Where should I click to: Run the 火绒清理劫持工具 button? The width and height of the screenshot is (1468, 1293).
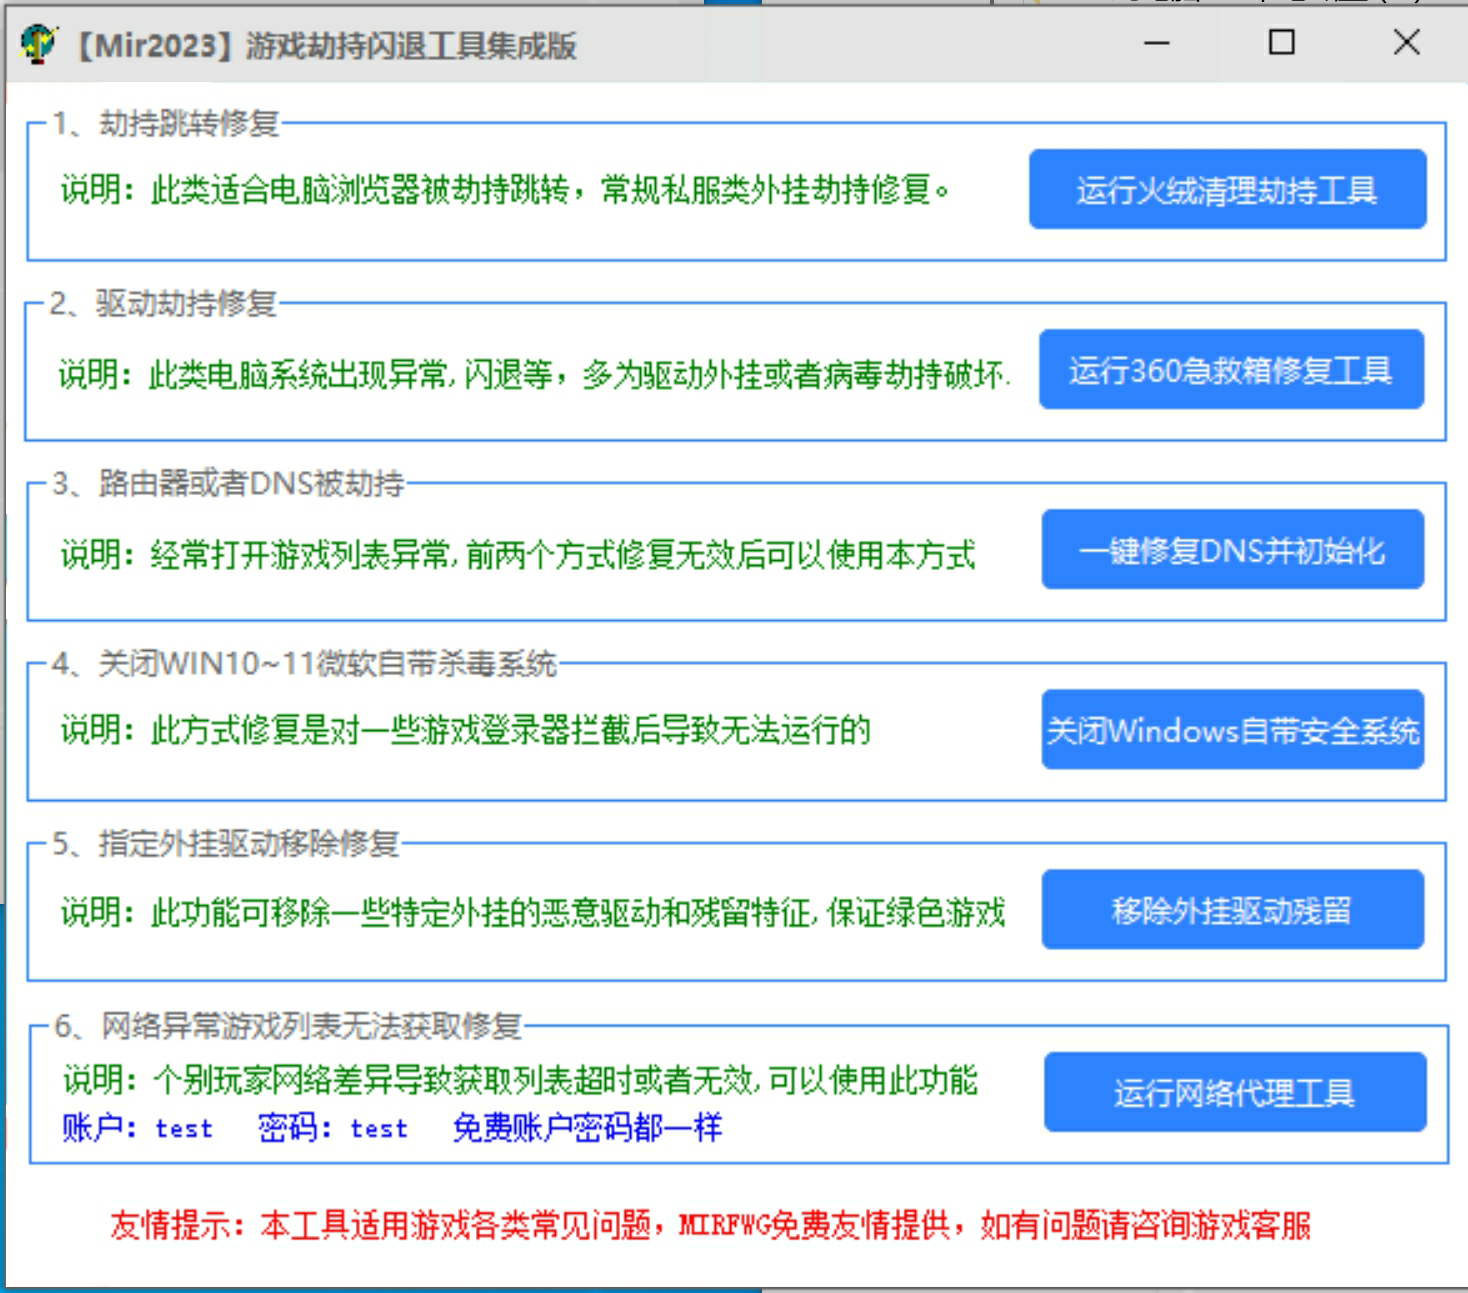[1227, 189]
